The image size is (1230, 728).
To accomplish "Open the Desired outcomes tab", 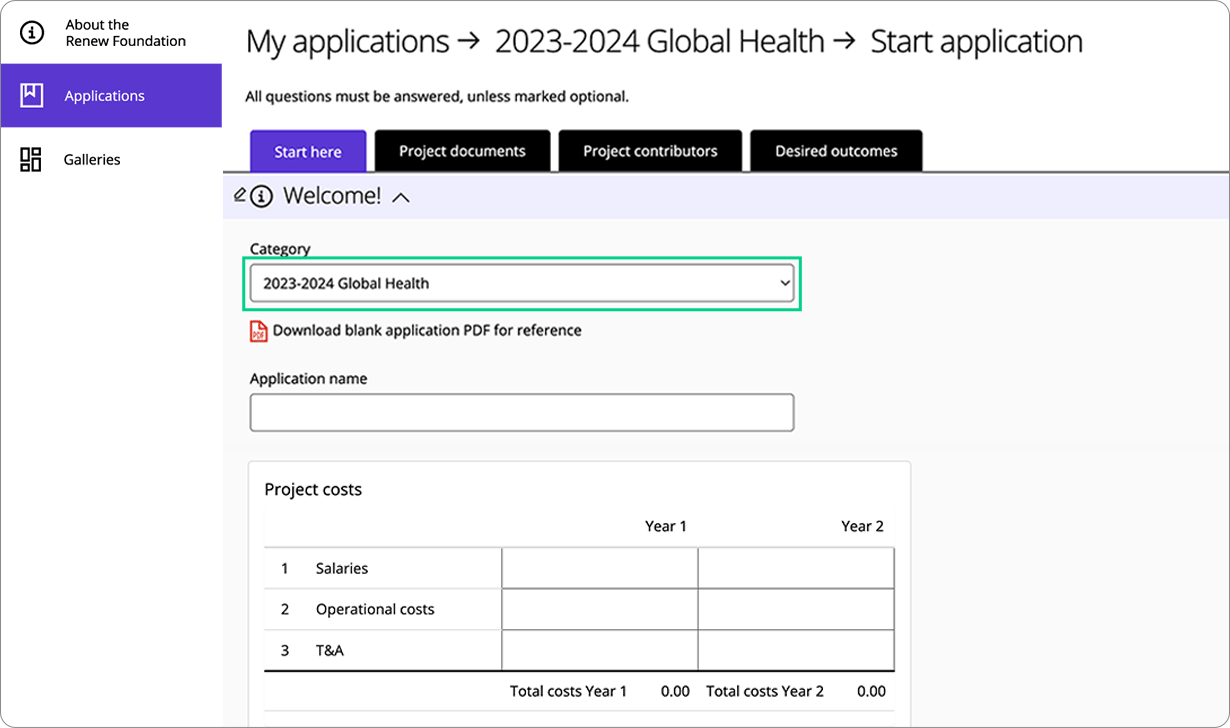I will point(836,150).
